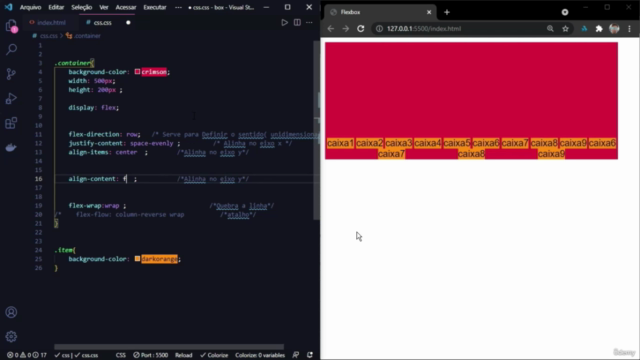
Task: Click the caixa1 box in the browser
Action: [340, 143]
